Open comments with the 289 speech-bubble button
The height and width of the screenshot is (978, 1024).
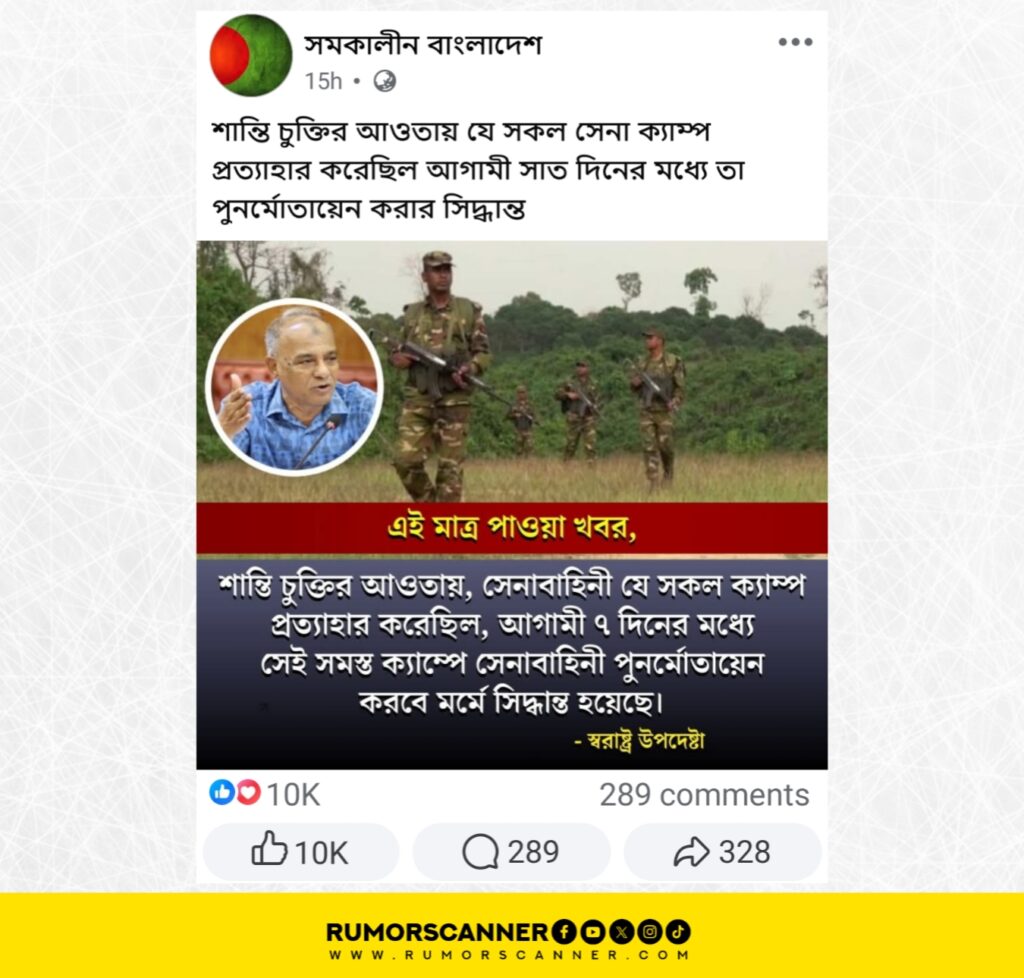[511, 851]
